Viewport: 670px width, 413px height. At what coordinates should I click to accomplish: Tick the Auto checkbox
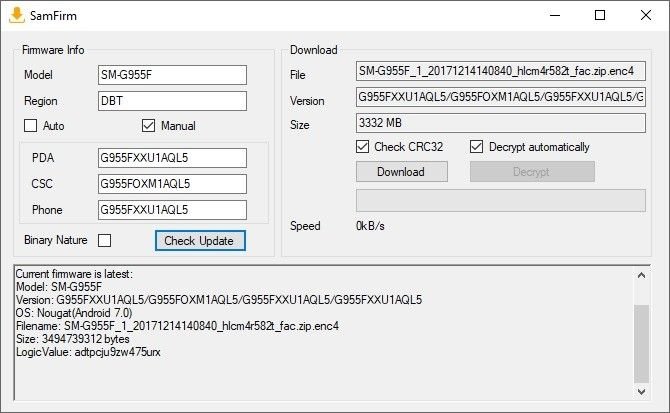pos(30,126)
